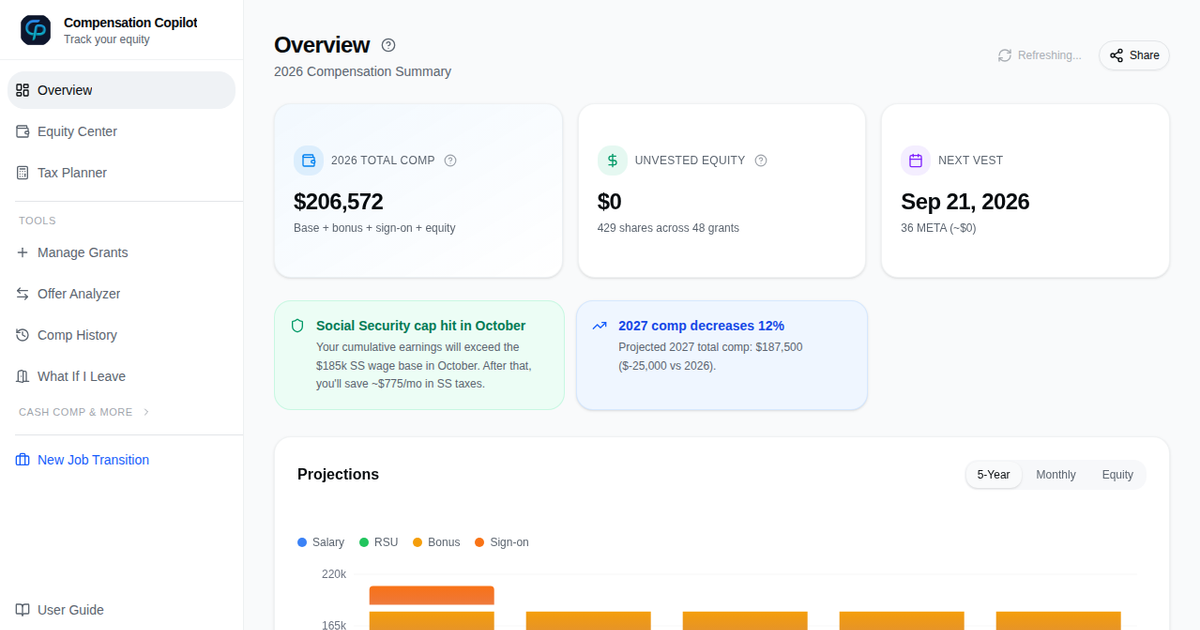
Task: Click the calendar icon on Next Vest card
Action: click(x=916, y=160)
